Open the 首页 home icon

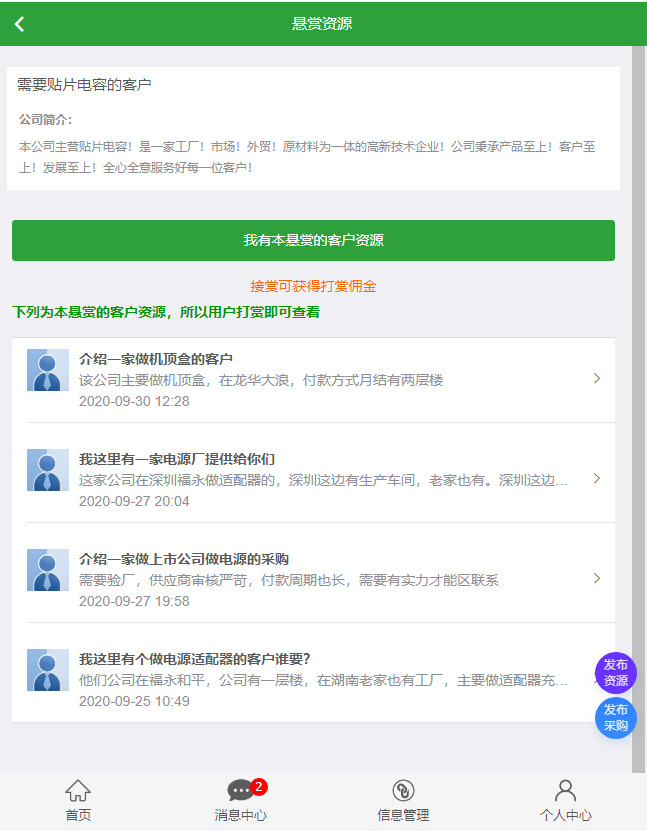(x=78, y=790)
